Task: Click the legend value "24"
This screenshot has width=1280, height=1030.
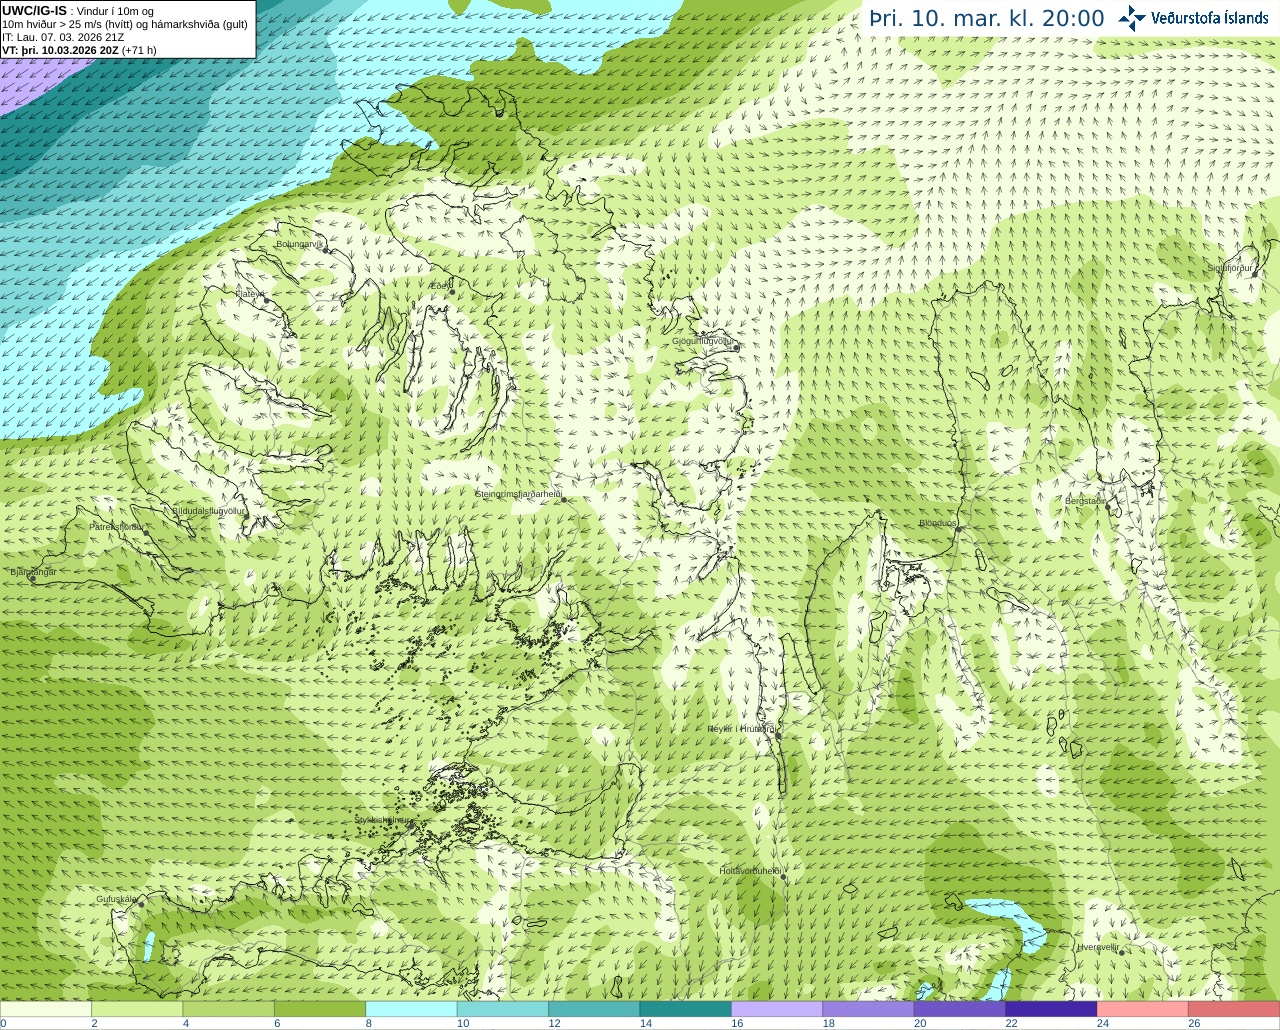Action: [1102, 1023]
